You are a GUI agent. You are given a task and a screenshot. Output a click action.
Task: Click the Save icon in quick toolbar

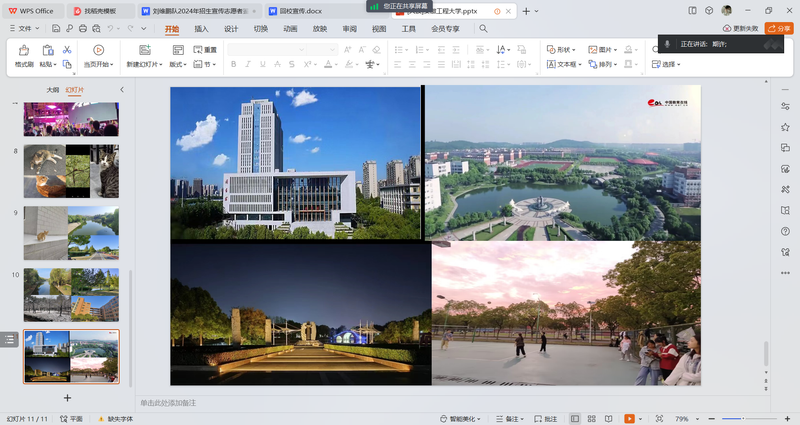(x=55, y=29)
